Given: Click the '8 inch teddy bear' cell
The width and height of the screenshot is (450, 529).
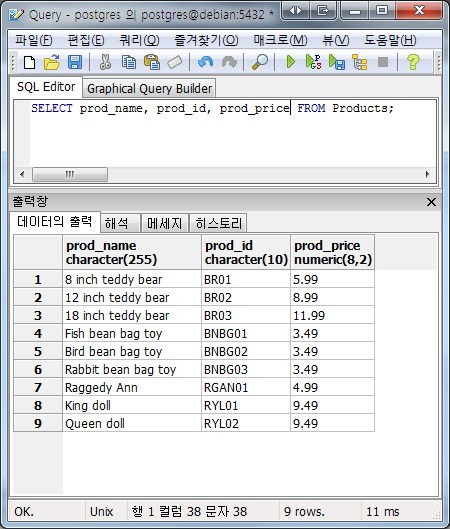Looking at the screenshot, I should point(132,279).
